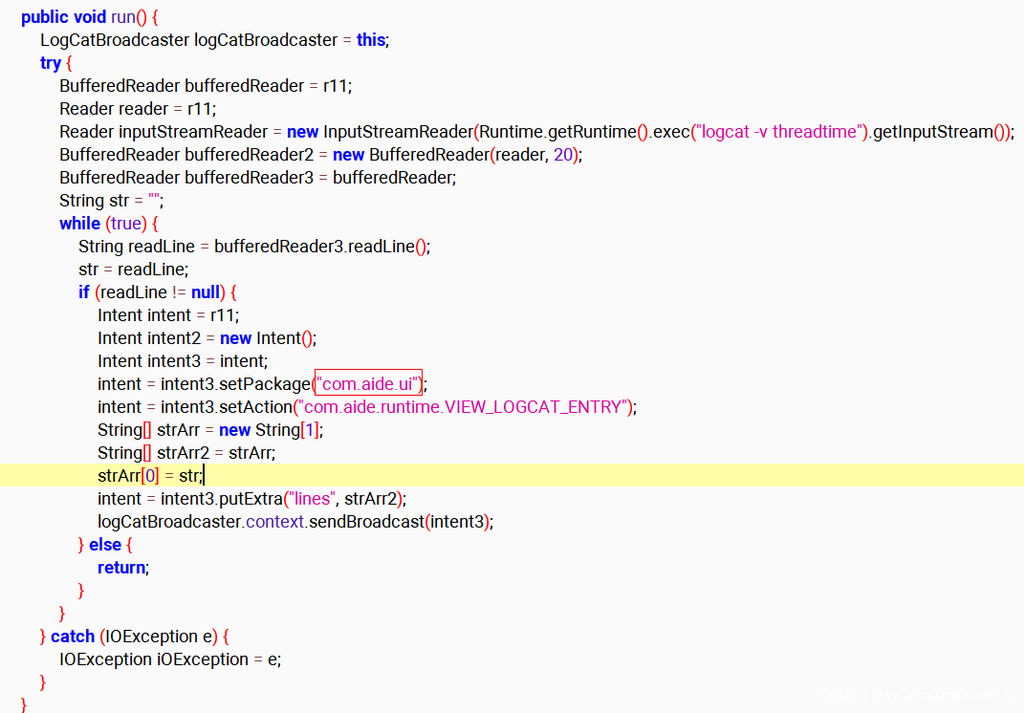Click the "com.aide.runtime.VIEW_LOGCAT_ENTRY" action string
Viewport: 1024px width, 713px height.
pos(462,407)
